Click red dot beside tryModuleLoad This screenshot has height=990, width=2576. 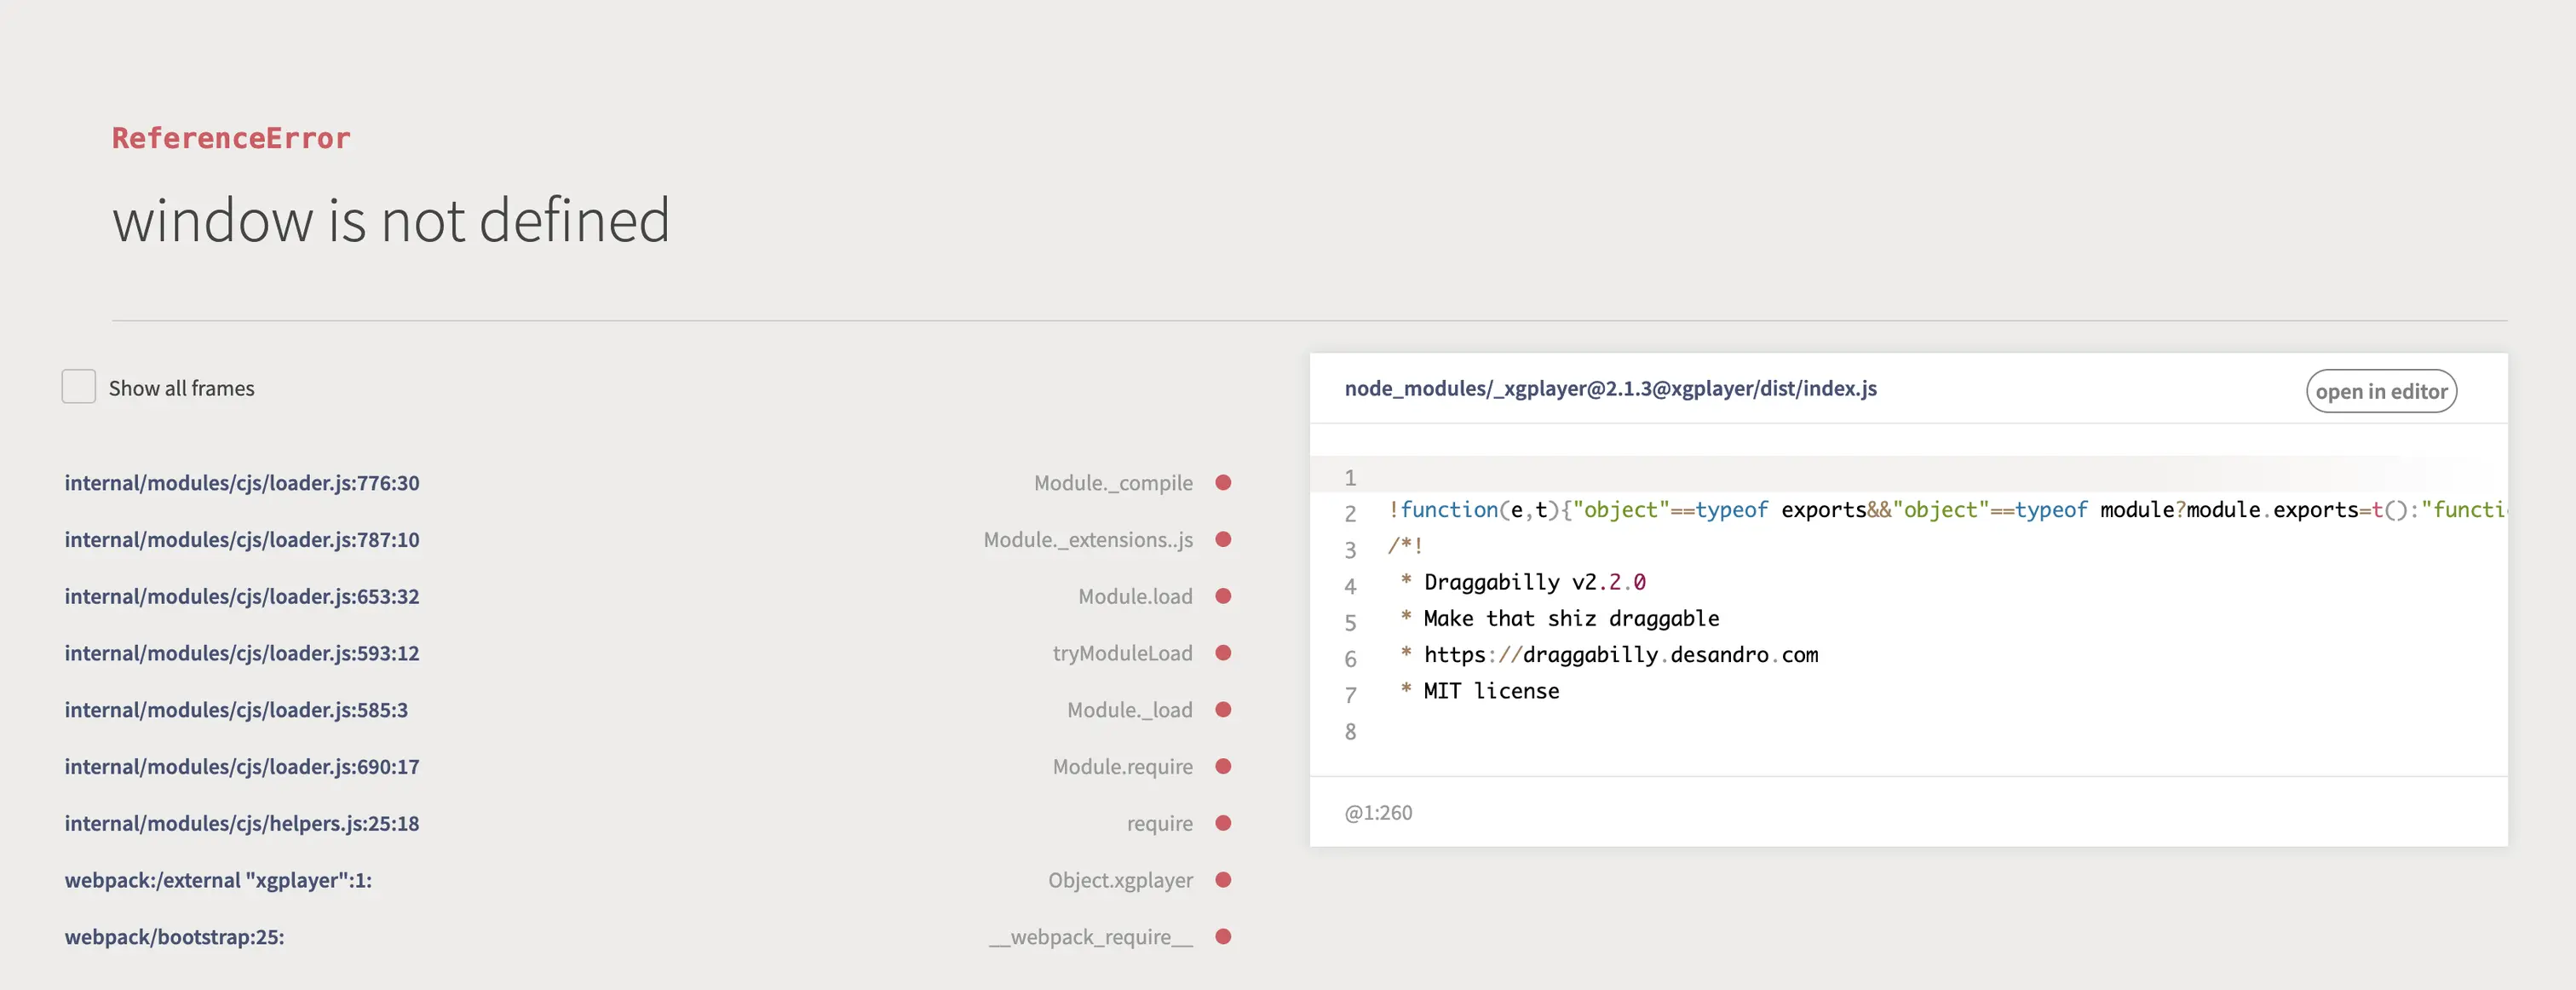(1223, 653)
